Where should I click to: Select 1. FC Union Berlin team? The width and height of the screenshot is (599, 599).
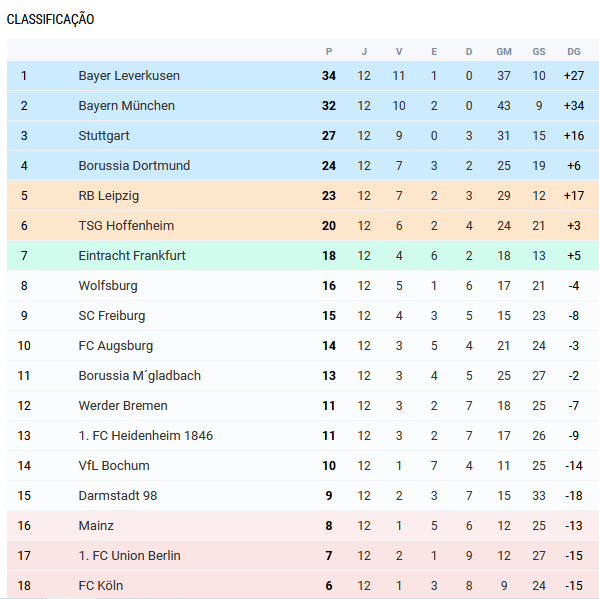pyautogui.click(x=129, y=555)
